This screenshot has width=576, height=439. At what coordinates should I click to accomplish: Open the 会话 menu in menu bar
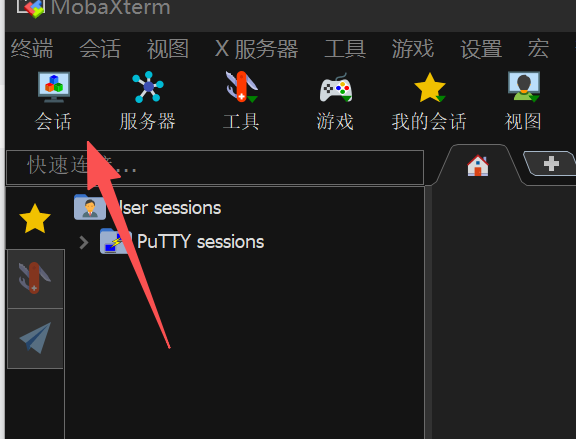[x=100, y=49]
